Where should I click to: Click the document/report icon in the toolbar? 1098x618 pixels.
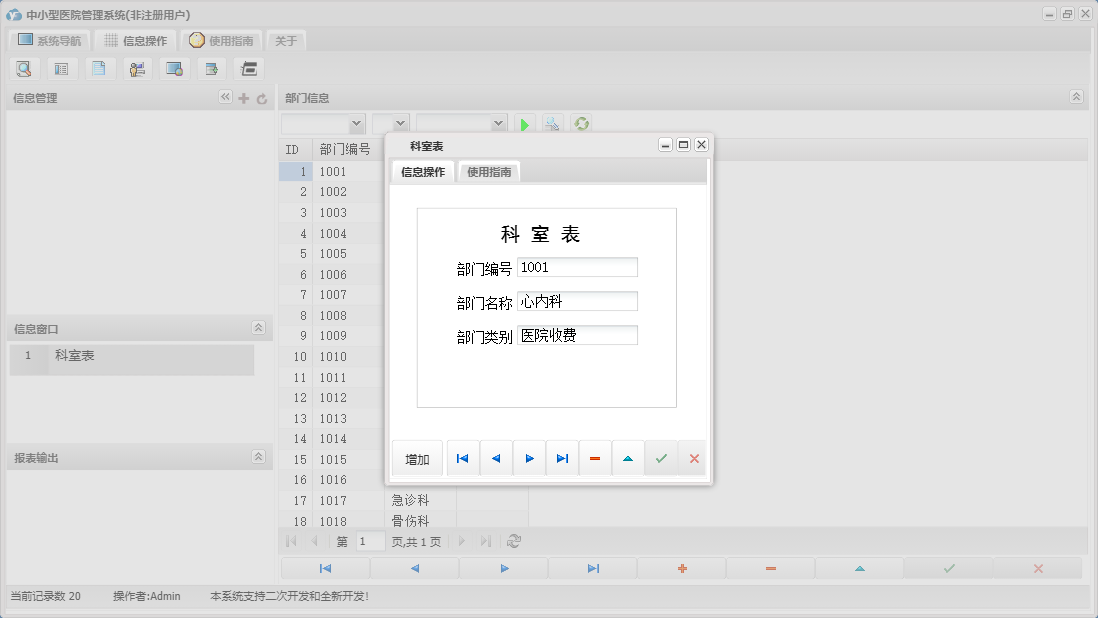pyautogui.click(x=100, y=68)
